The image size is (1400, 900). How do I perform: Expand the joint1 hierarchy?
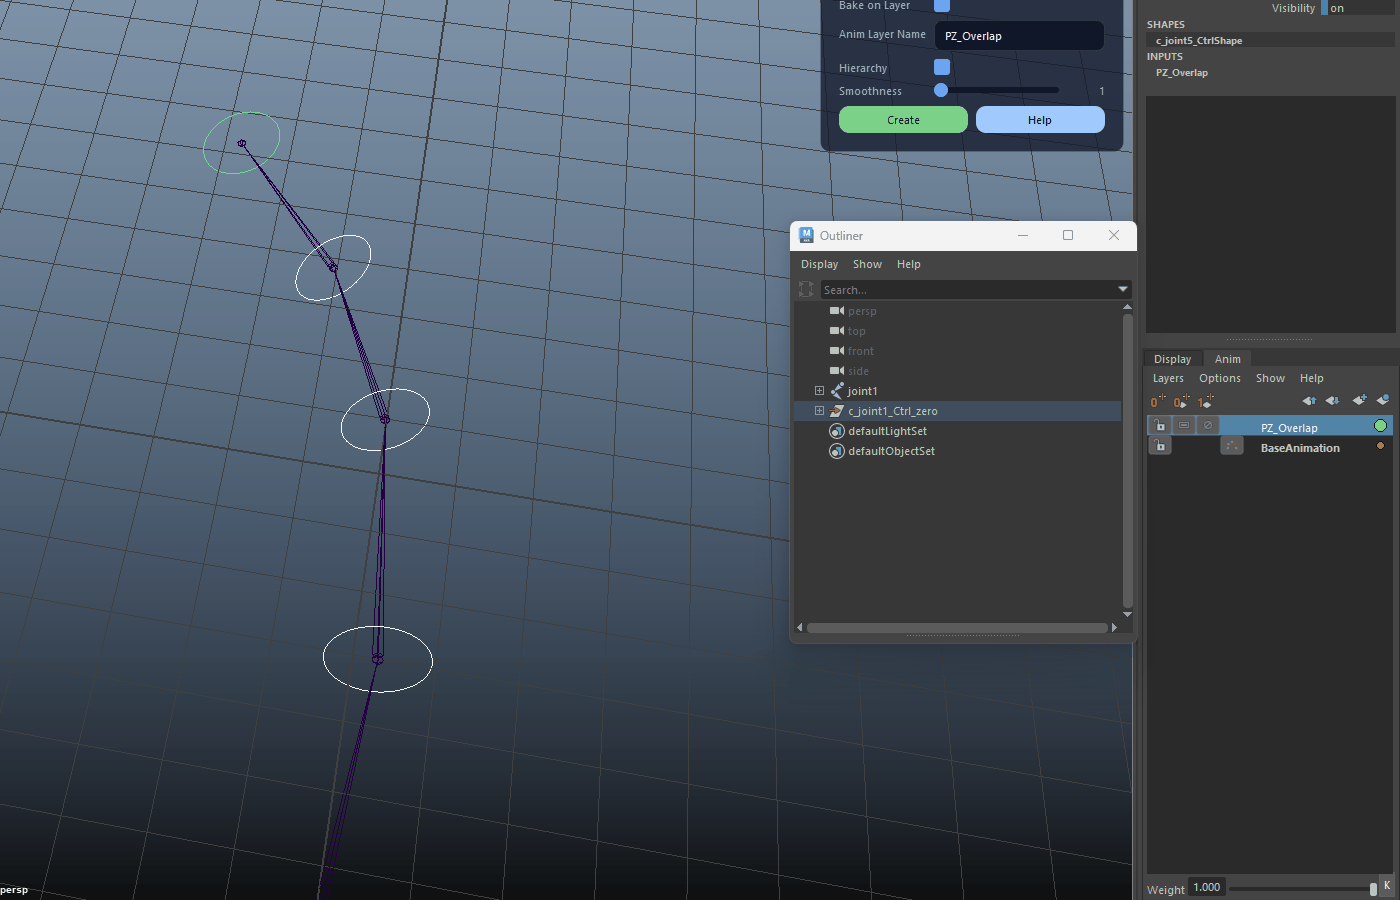click(x=819, y=391)
